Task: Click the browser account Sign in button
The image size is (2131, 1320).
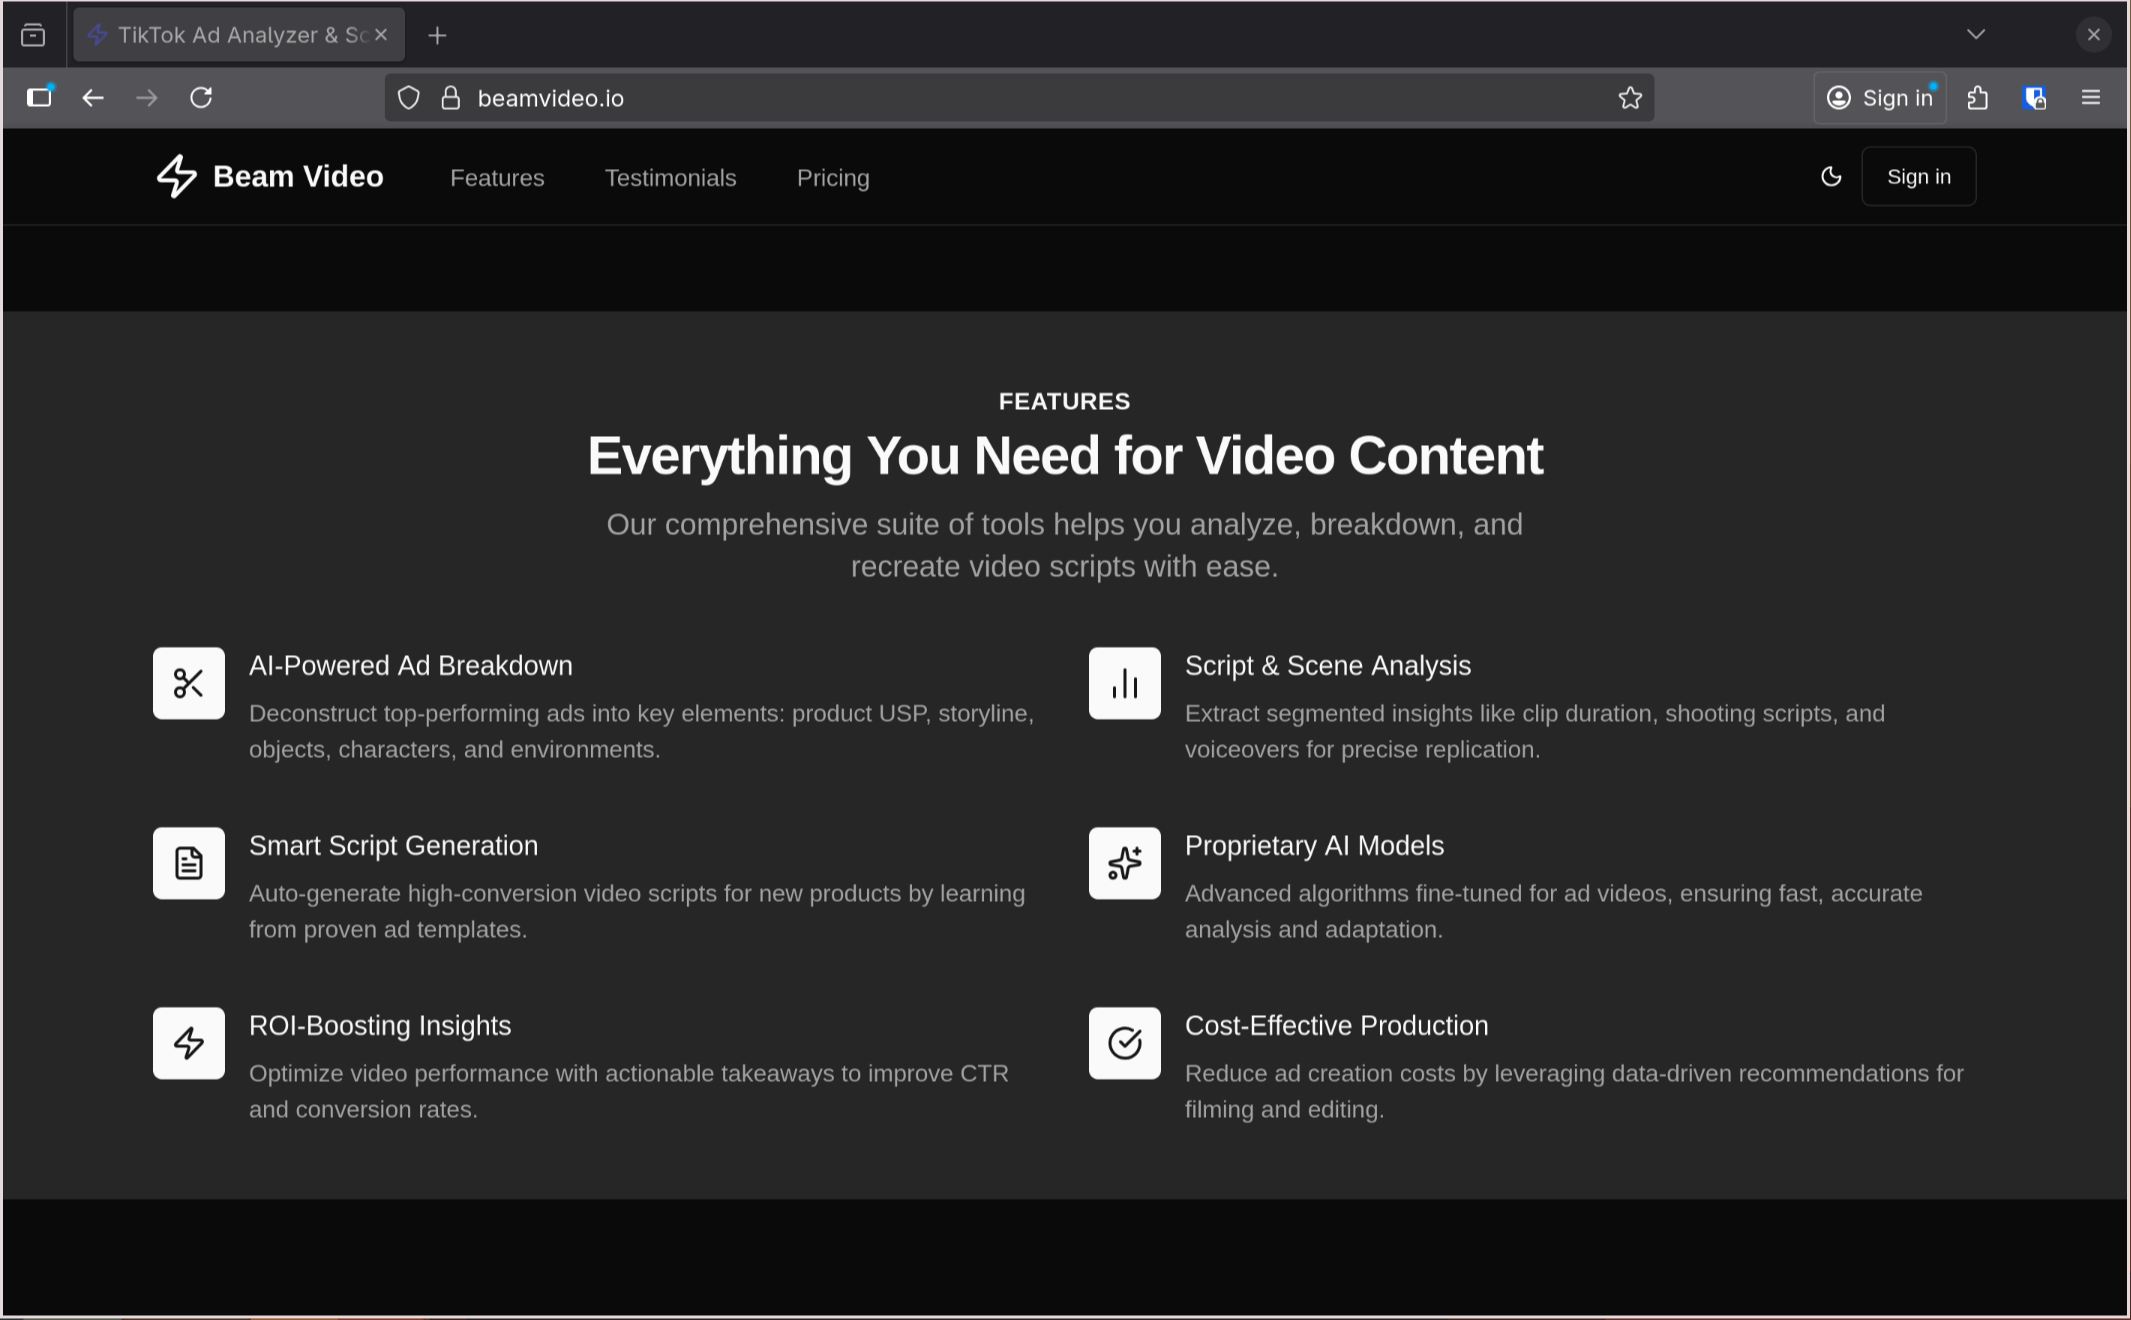Action: tap(1880, 98)
